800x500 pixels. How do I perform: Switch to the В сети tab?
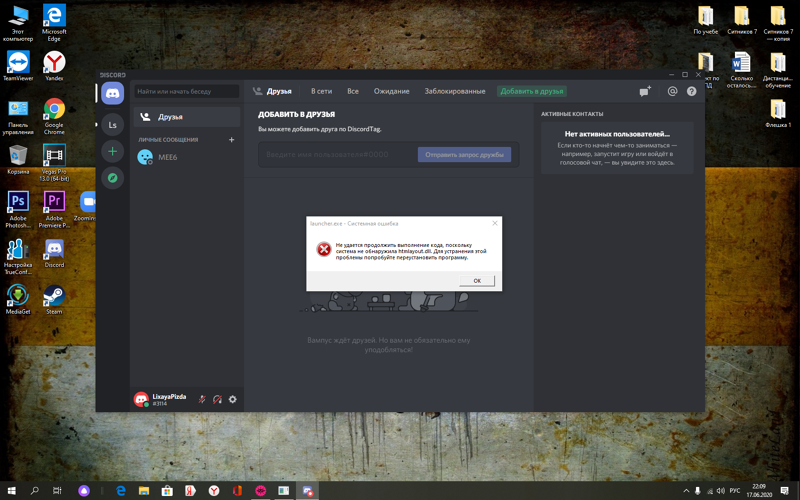click(321, 91)
